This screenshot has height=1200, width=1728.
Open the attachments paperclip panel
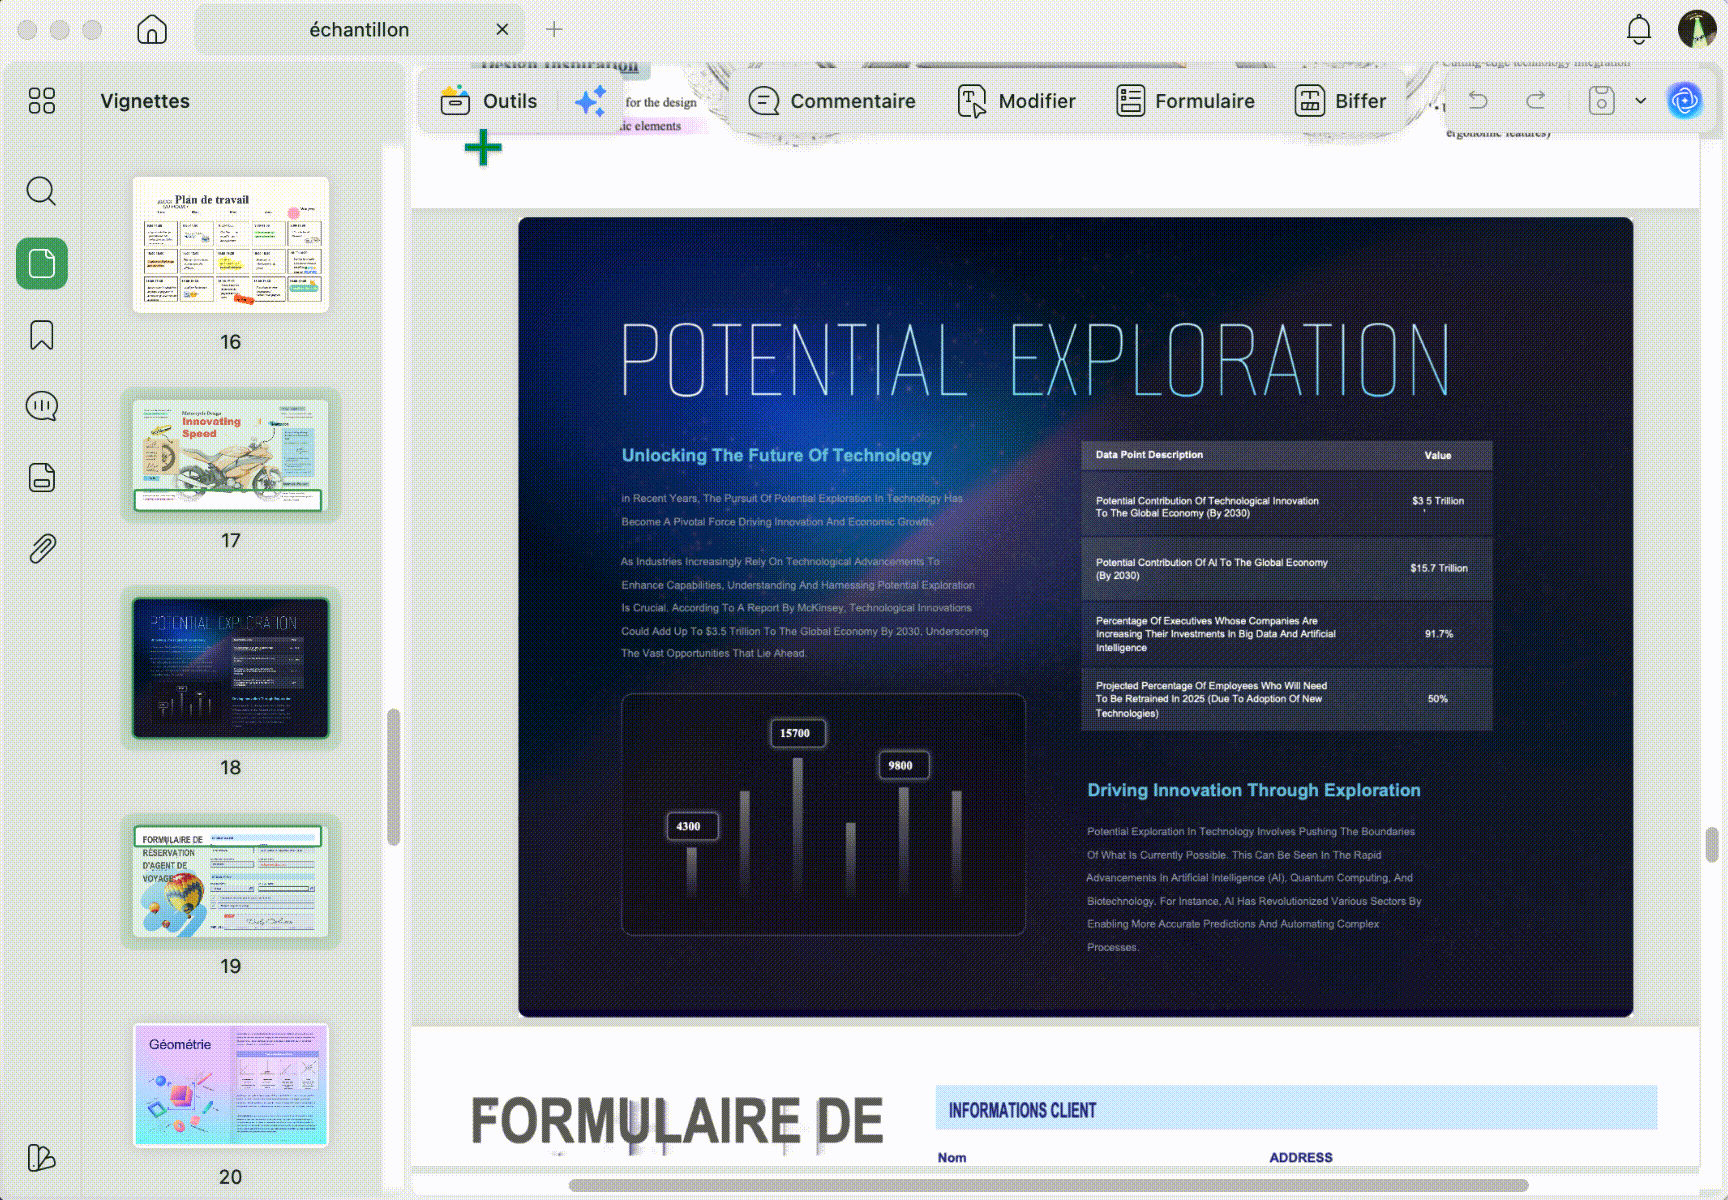coord(41,548)
